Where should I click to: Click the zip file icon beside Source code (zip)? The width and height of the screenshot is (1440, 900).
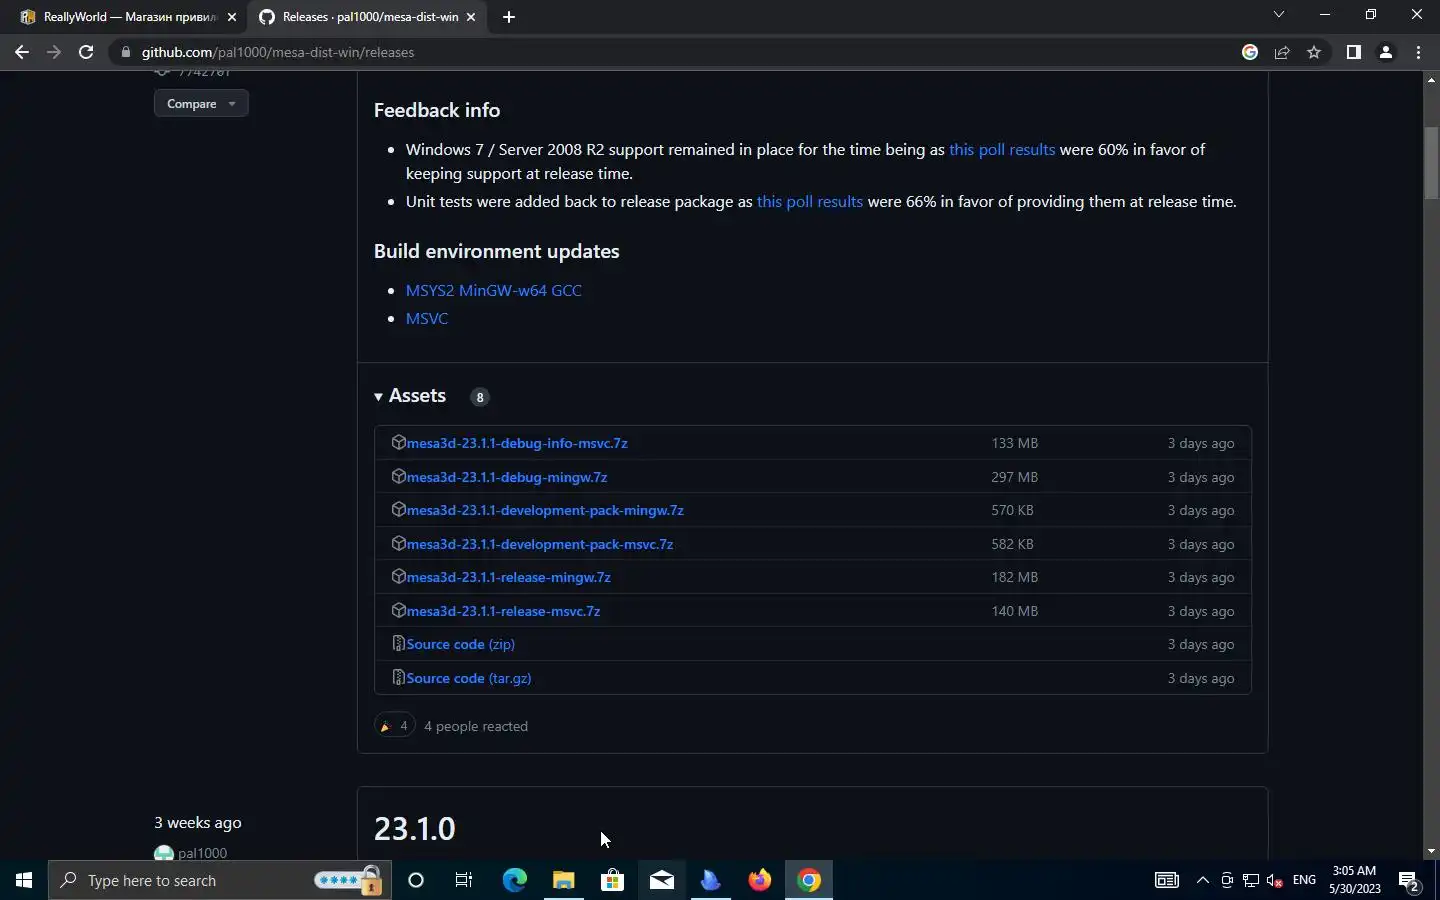tap(398, 644)
